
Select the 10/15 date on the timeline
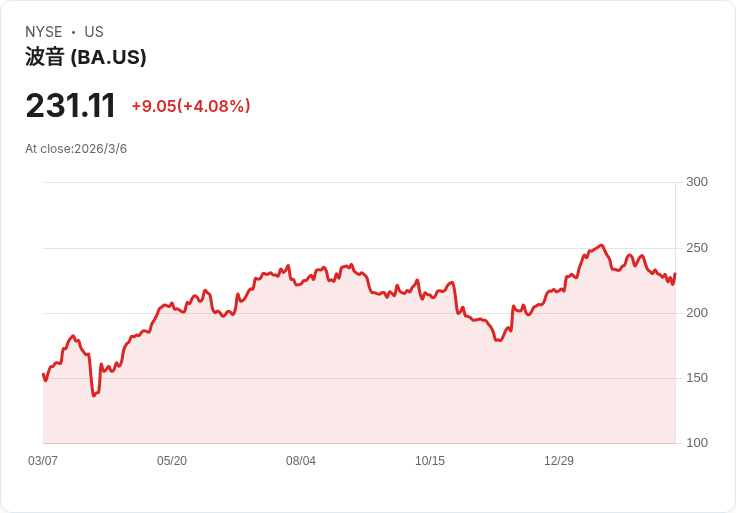(430, 461)
